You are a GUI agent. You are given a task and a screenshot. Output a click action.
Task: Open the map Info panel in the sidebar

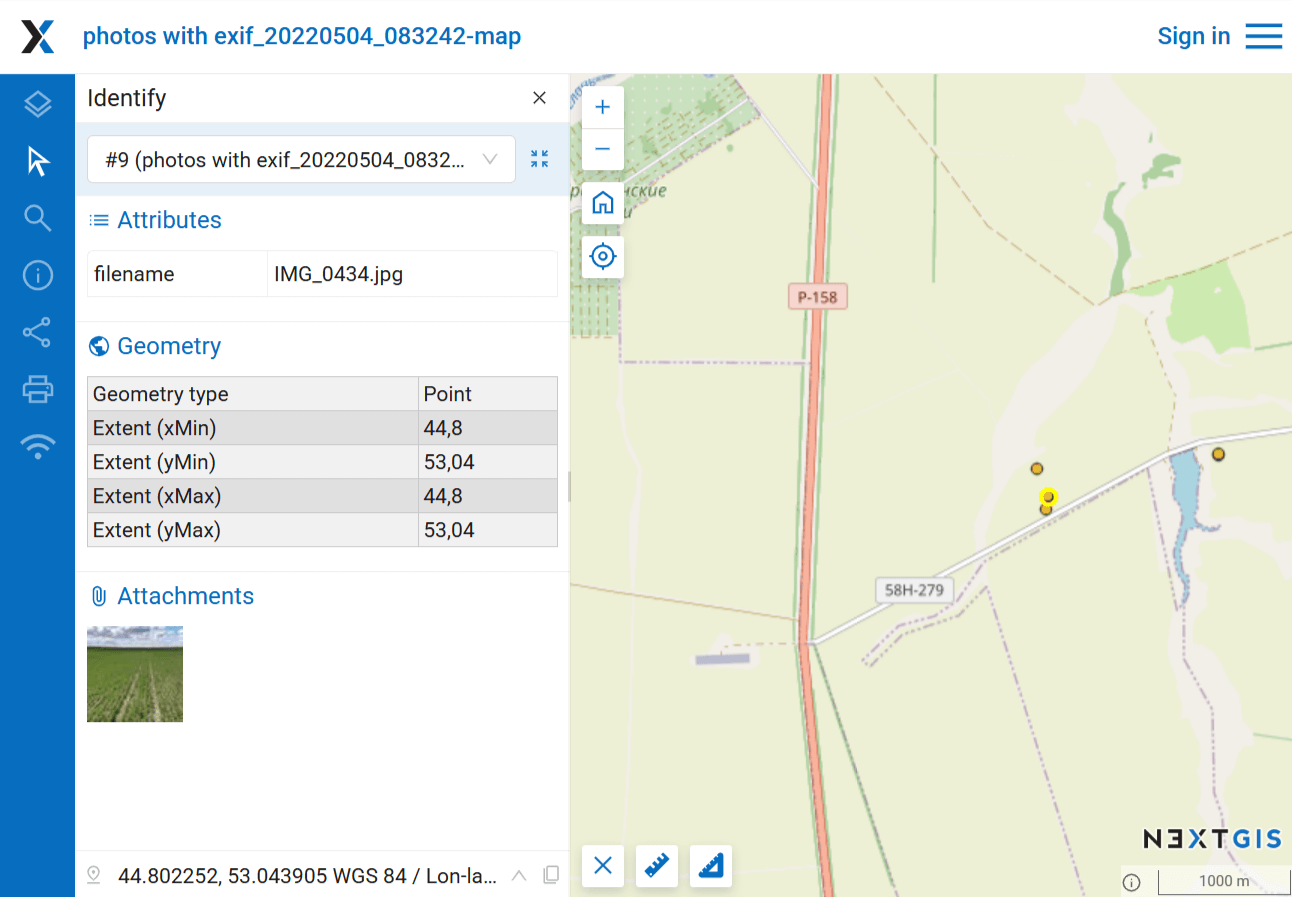(37, 275)
